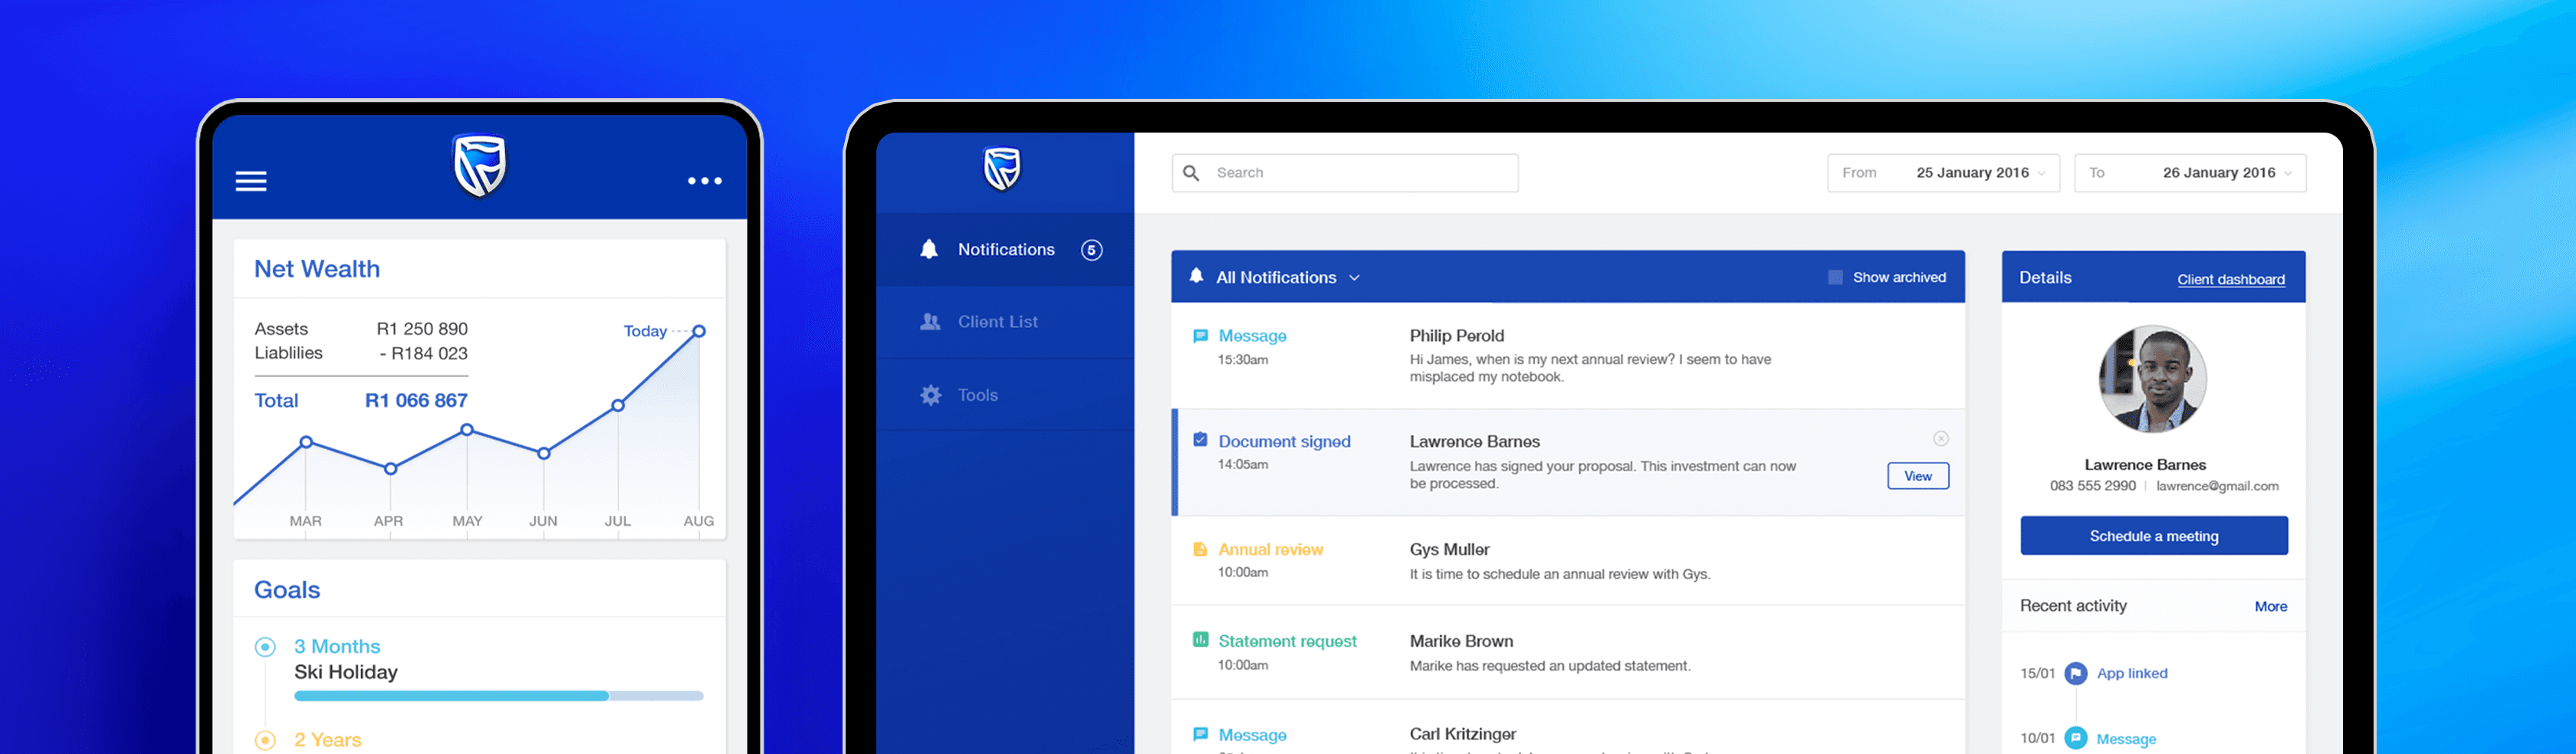
Task: Click the gear icon beside Tools
Action: 931,395
